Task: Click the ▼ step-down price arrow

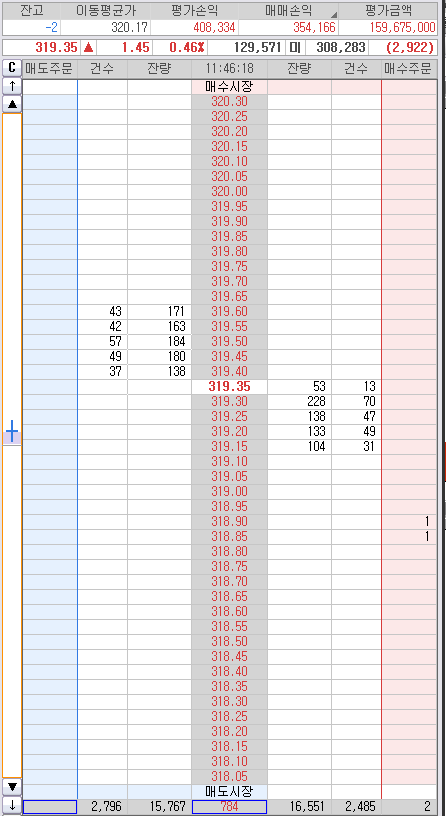Action: click(12, 786)
